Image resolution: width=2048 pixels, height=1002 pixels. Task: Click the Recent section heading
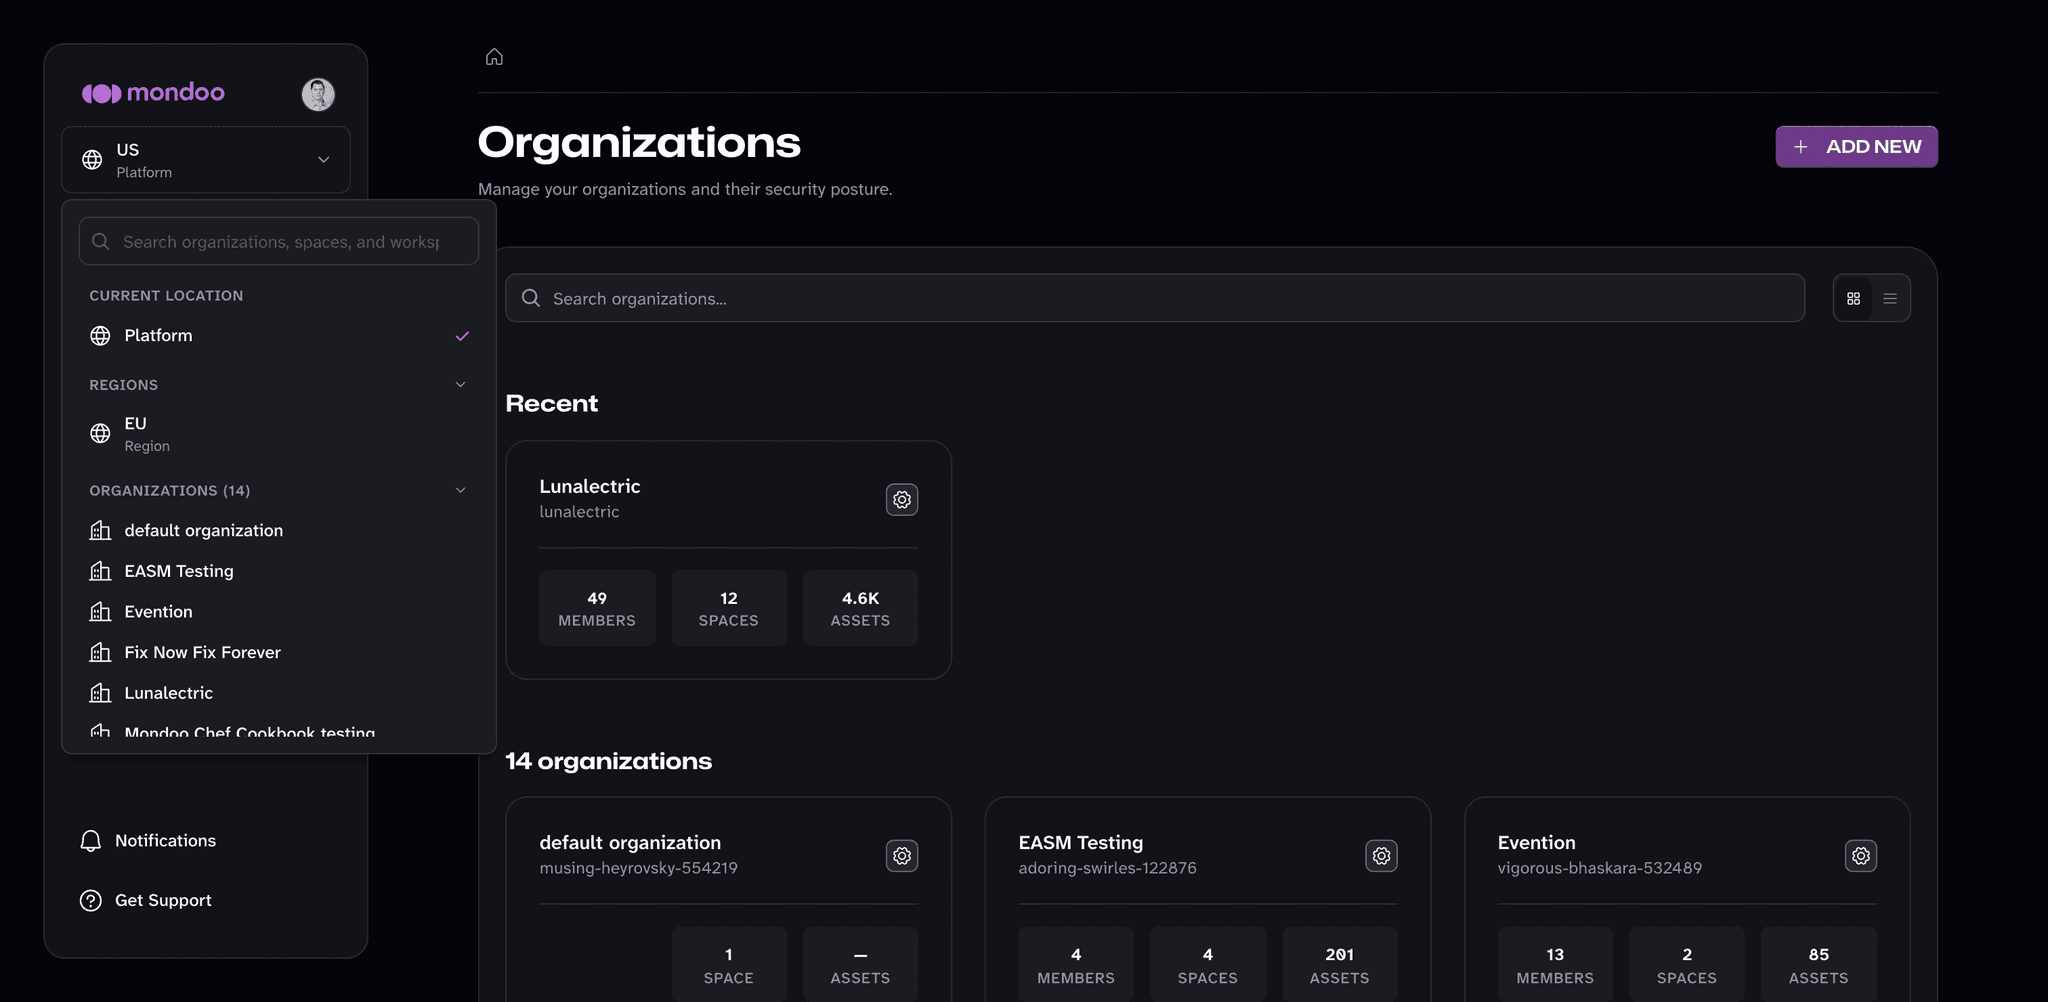tap(552, 403)
